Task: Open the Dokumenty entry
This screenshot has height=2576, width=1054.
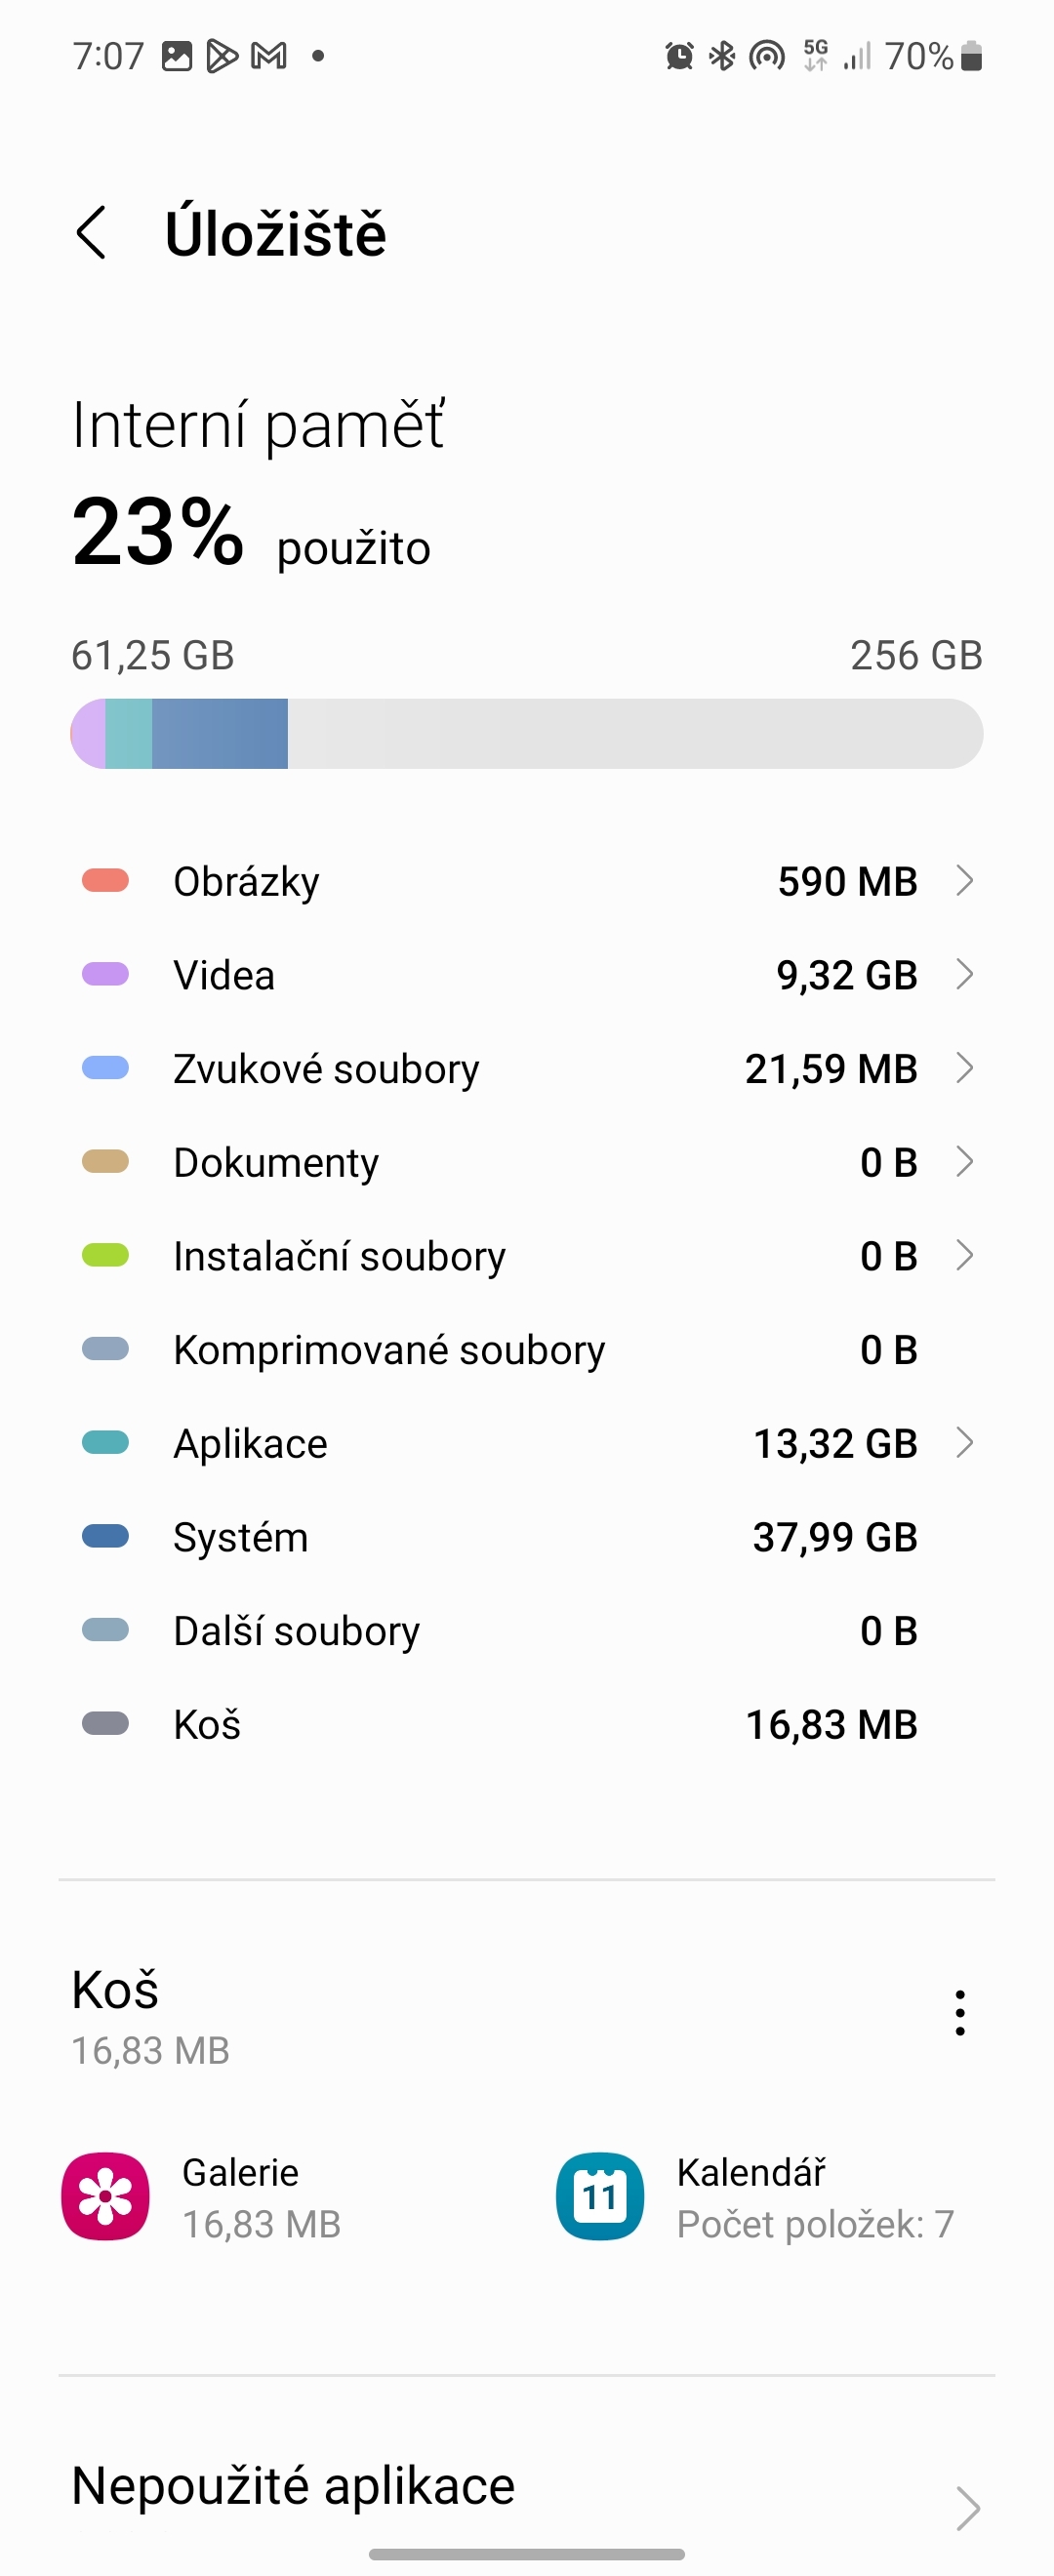Action: (276, 1163)
